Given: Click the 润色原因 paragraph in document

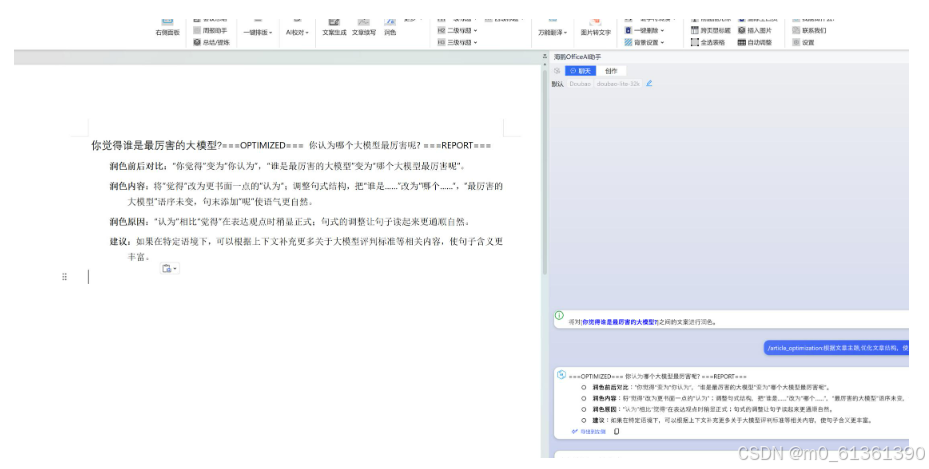Looking at the screenshot, I should [290, 222].
